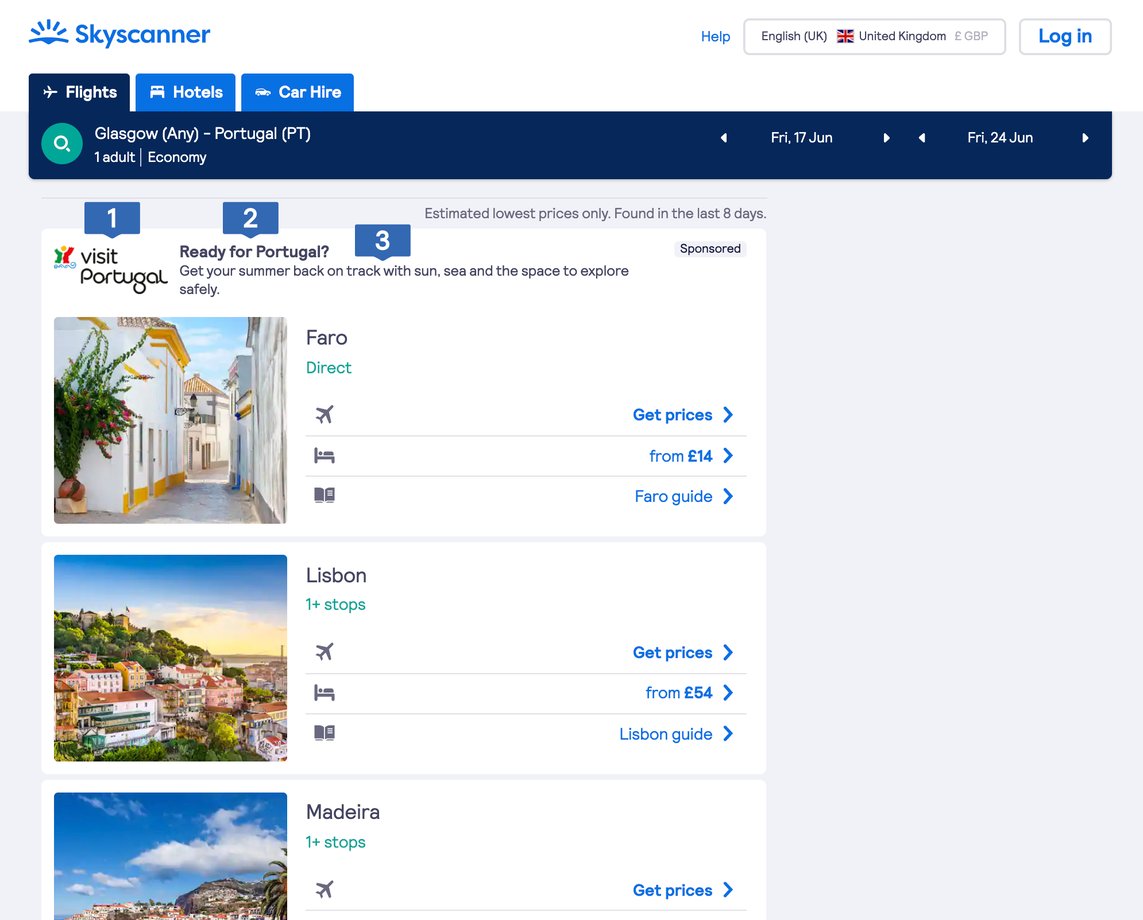Switch to the Hotels tab
Image resolution: width=1143 pixels, height=920 pixels.
(186, 93)
